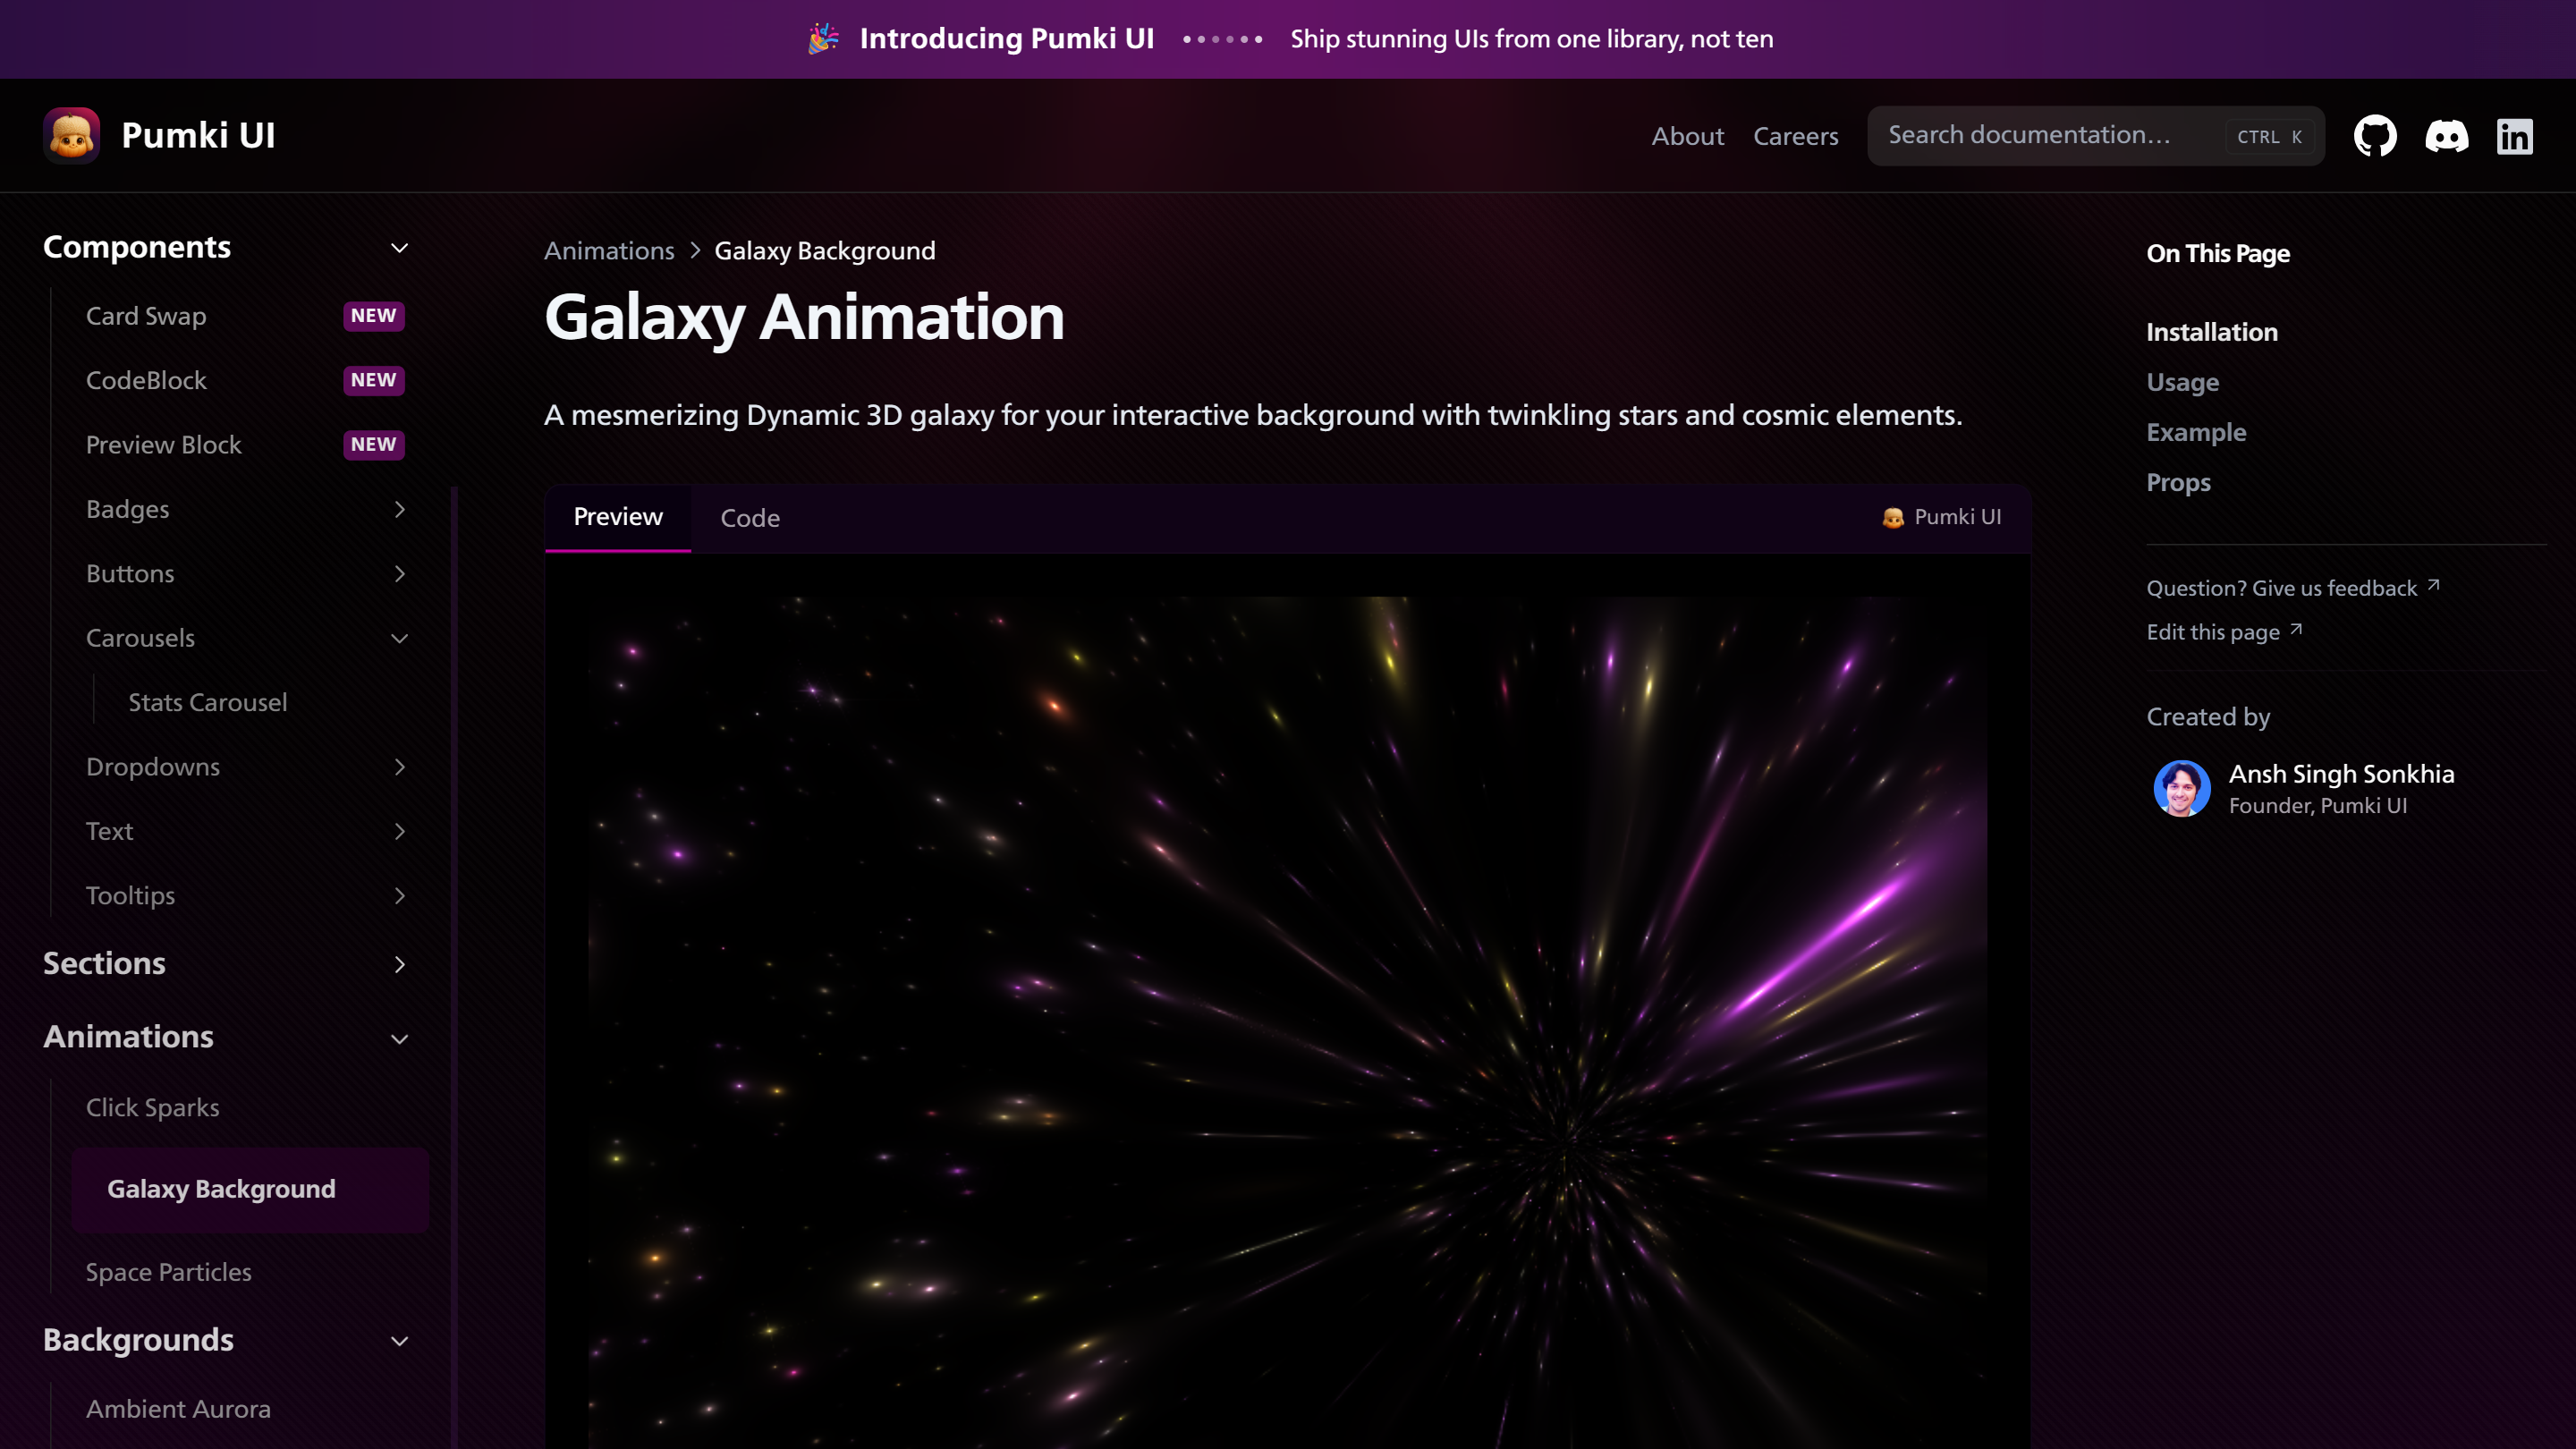Click the Pumki UI badge in preview header
This screenshot has height=1449, width=2576.
click(x=1941, y=517)
